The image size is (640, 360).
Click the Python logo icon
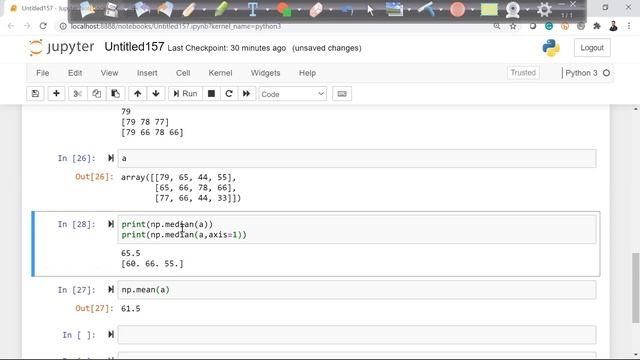551,48
